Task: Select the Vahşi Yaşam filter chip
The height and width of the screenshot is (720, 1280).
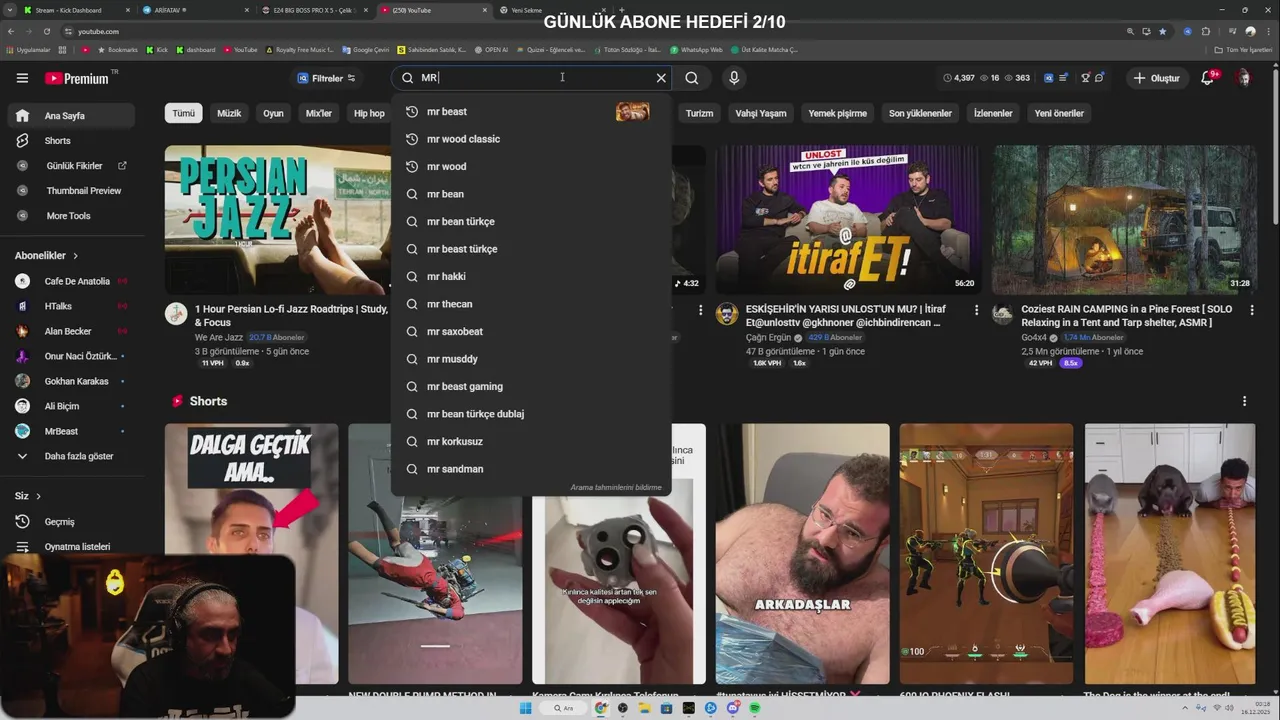Action: (761, 113)
